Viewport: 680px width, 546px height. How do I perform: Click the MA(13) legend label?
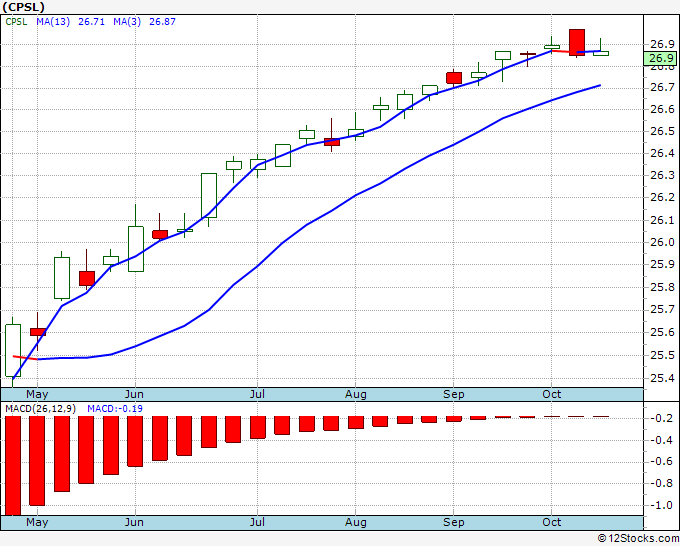tap(53, 22)
